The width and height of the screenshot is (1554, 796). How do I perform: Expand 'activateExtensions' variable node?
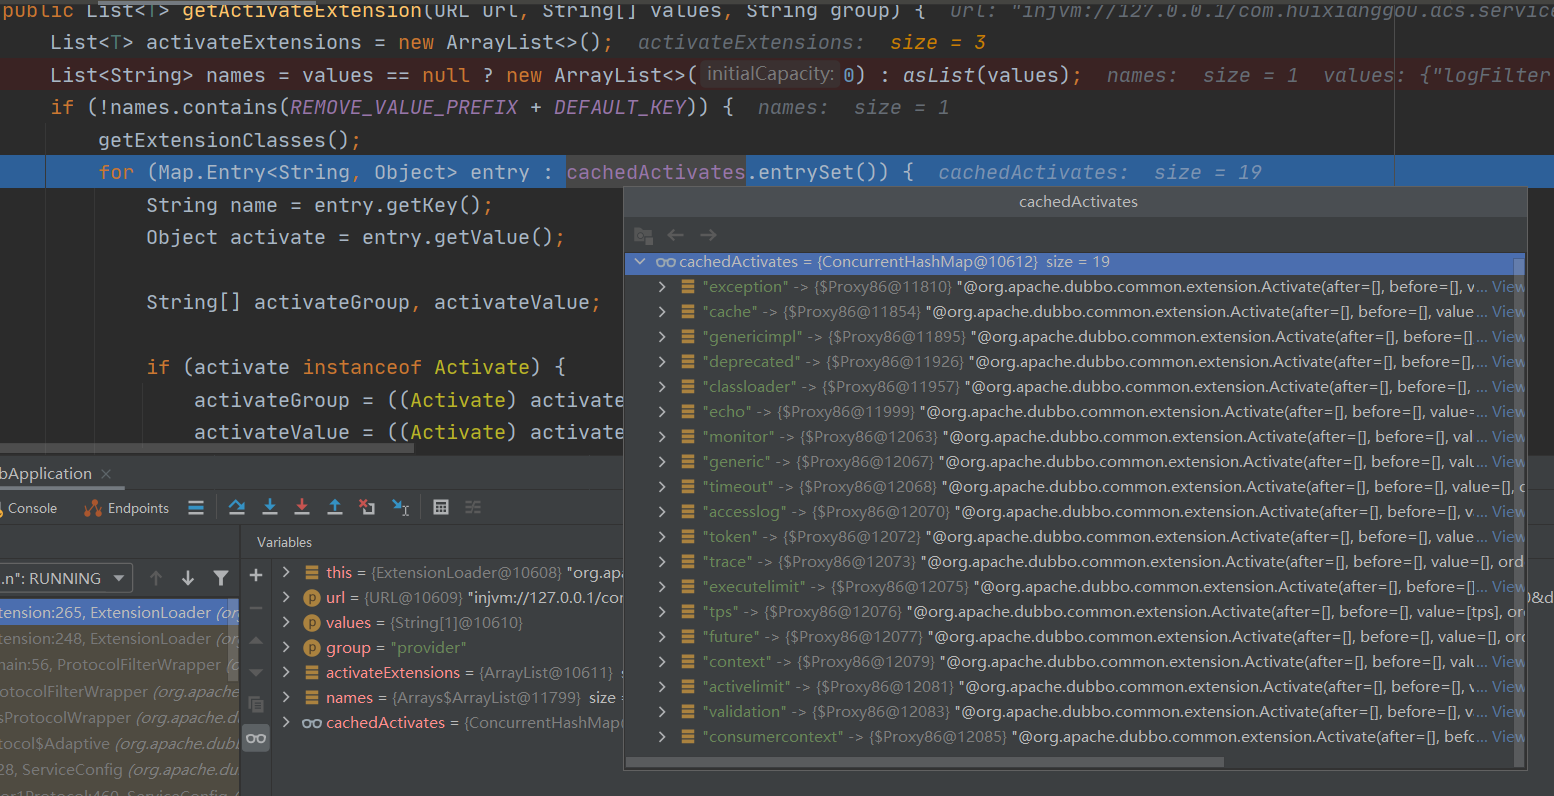tap(286, 672)
